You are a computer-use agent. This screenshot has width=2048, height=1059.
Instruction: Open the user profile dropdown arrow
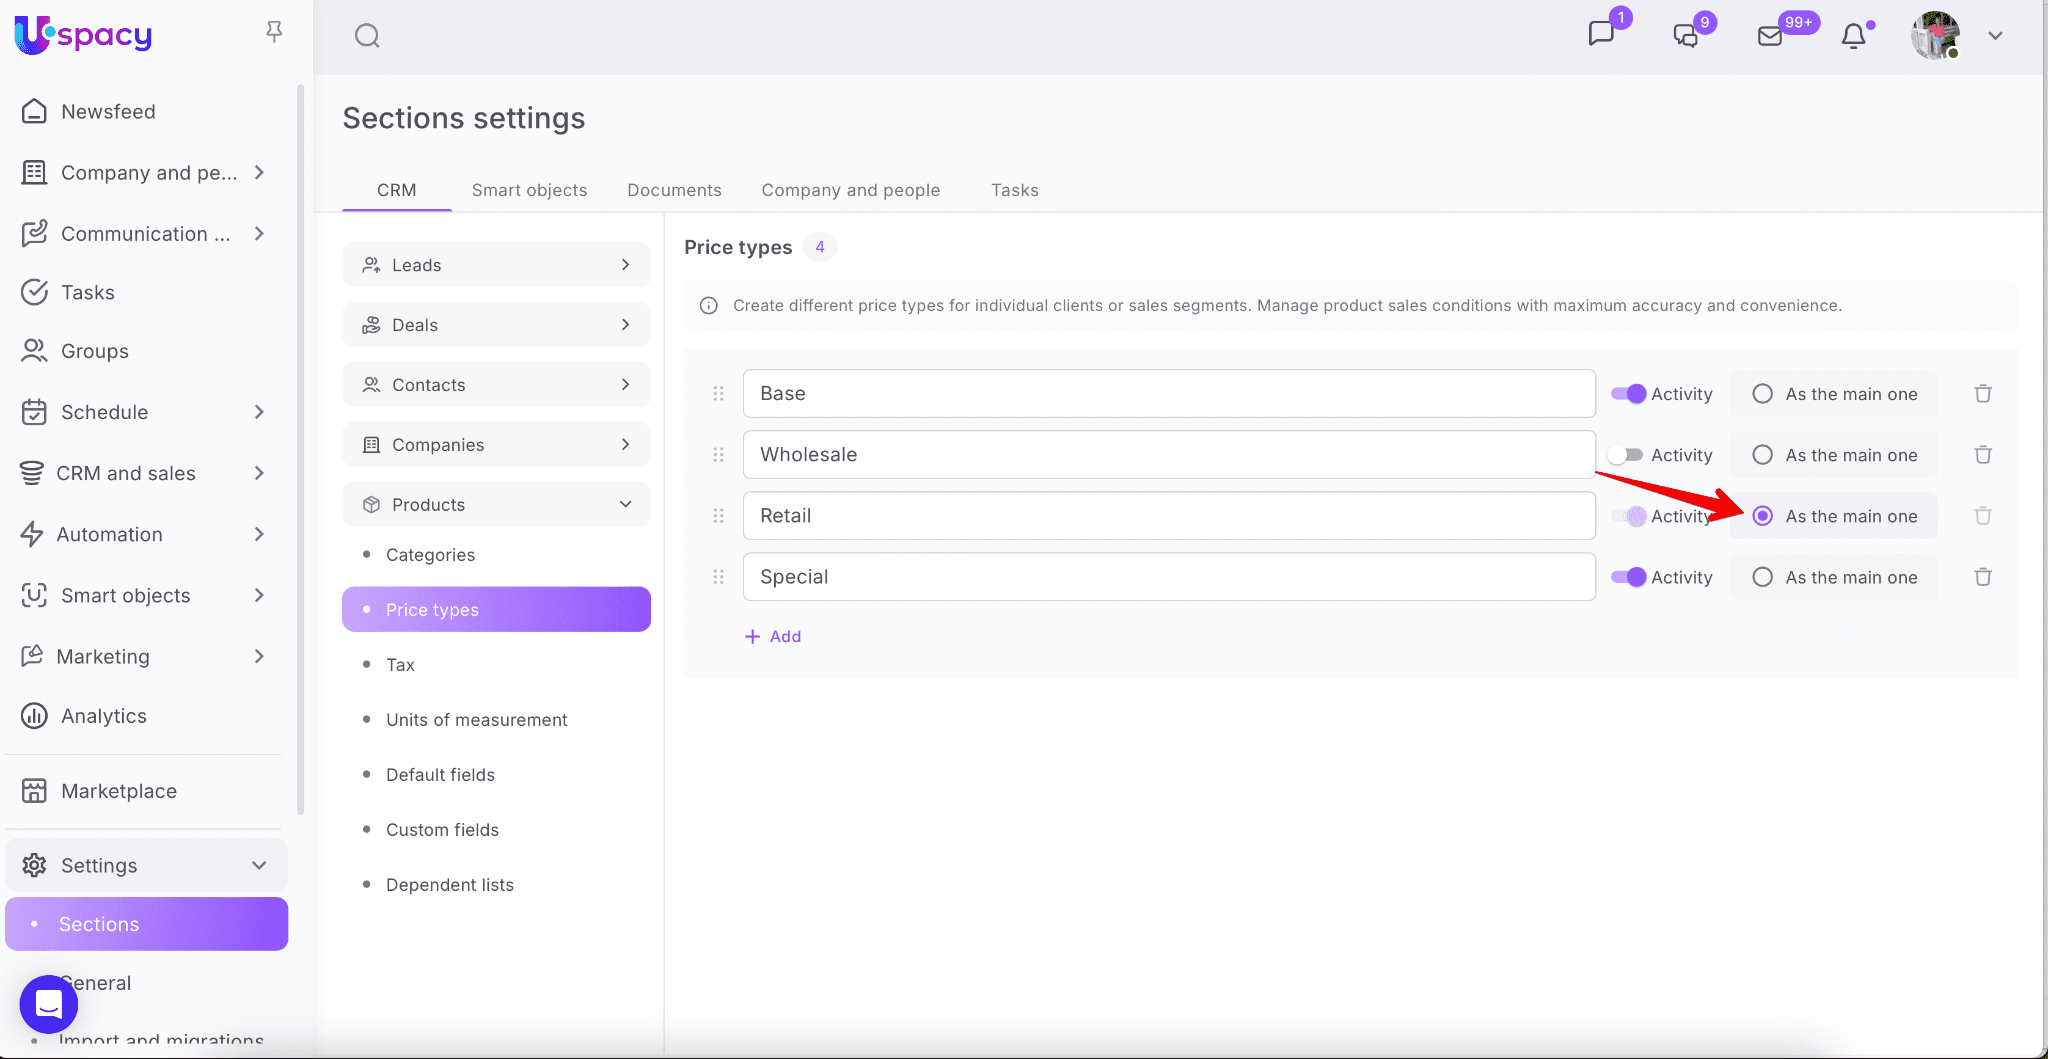1995,36
